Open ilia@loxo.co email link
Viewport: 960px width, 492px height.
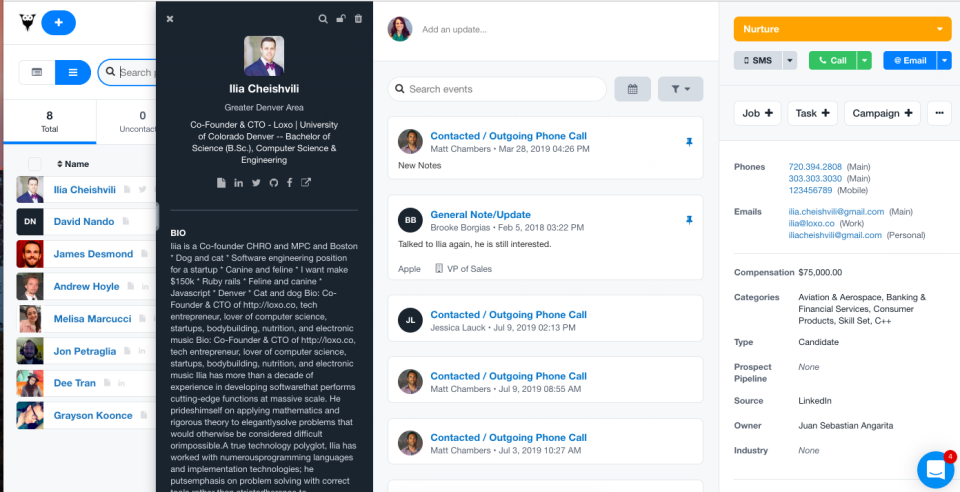tap(812, 223)
